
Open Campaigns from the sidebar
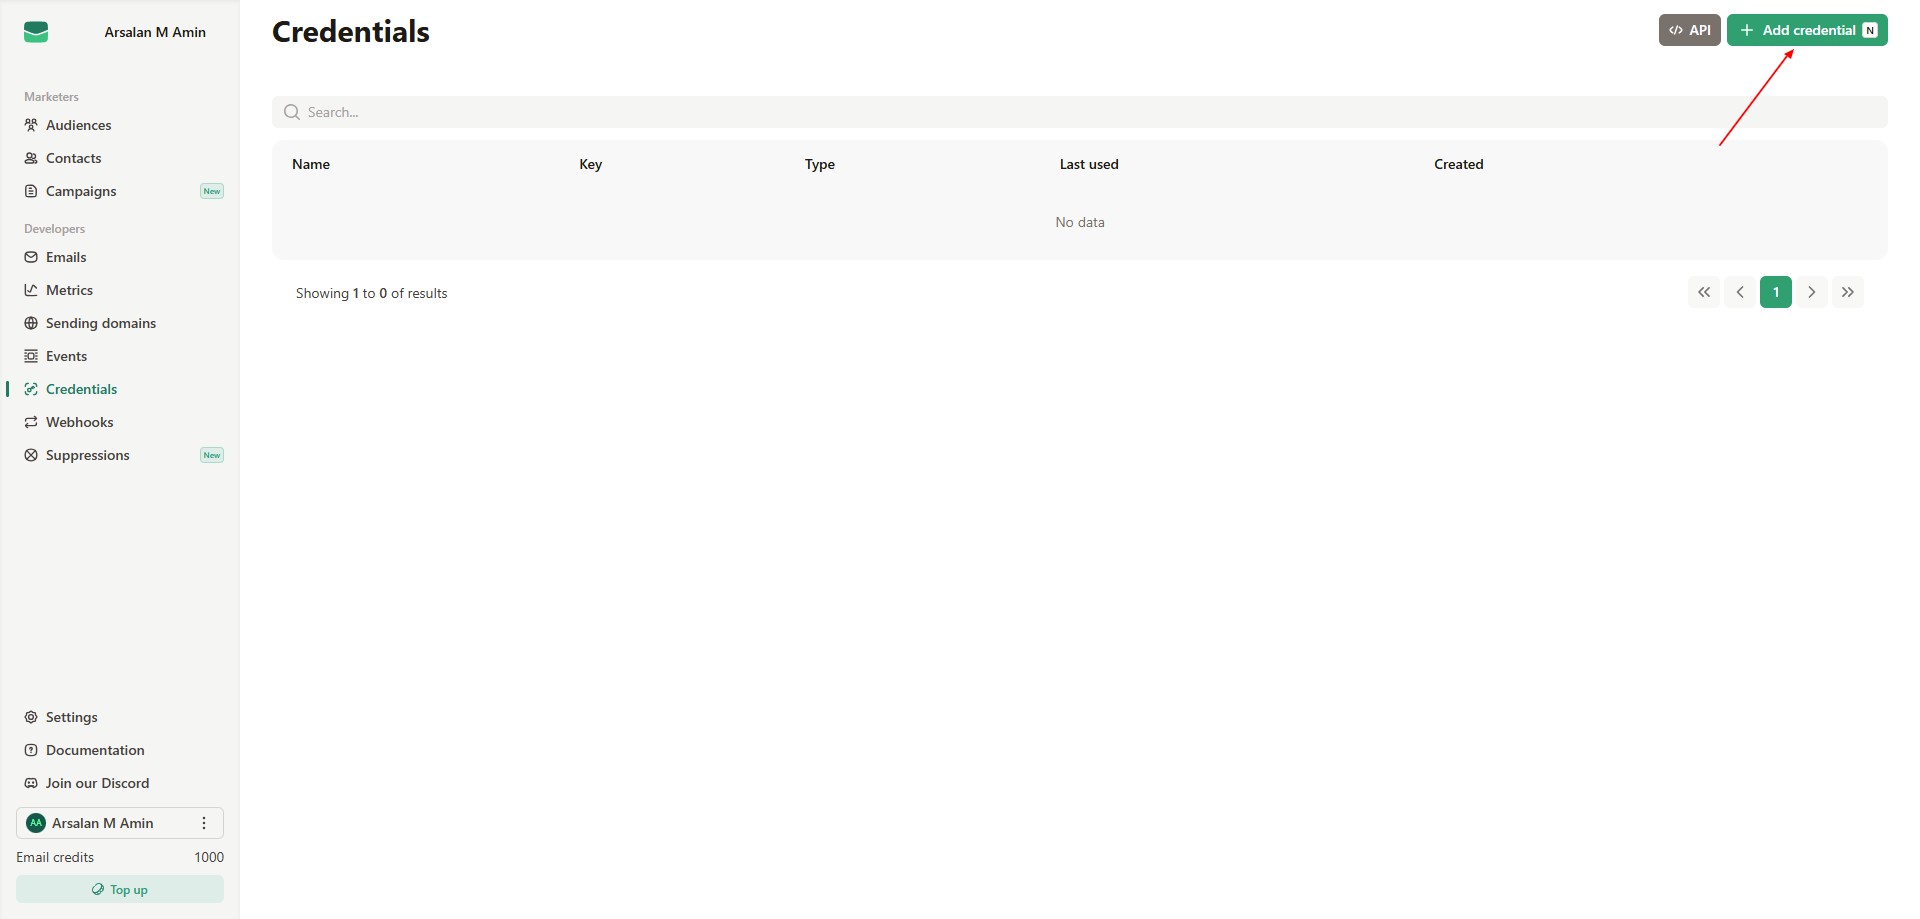point(81,191)
